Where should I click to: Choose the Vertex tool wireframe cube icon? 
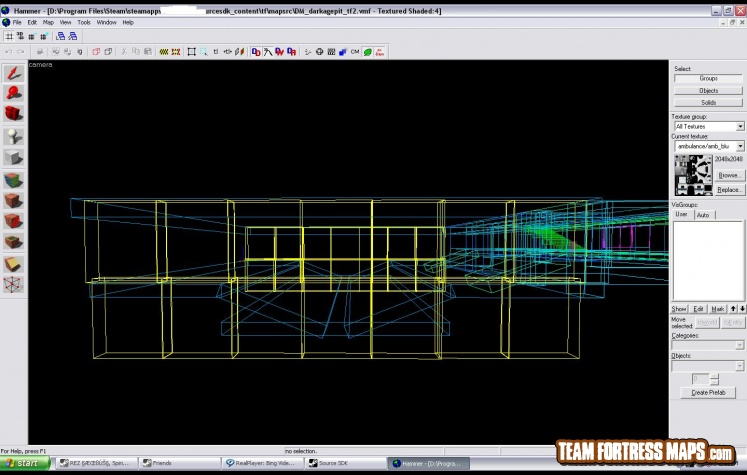pos(13,285)
